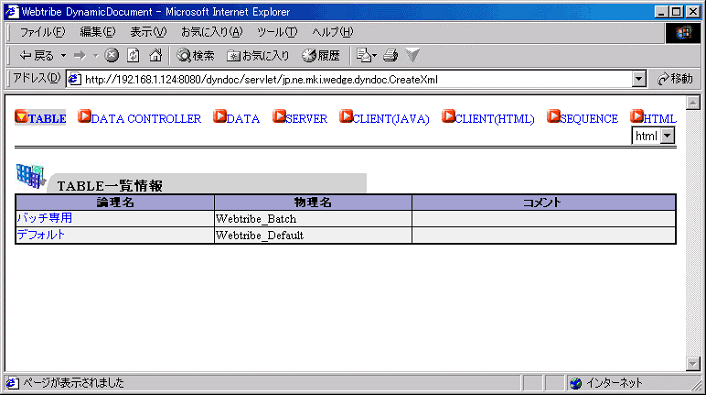Click the Print toolbar icon

click(x=390, y=55)
